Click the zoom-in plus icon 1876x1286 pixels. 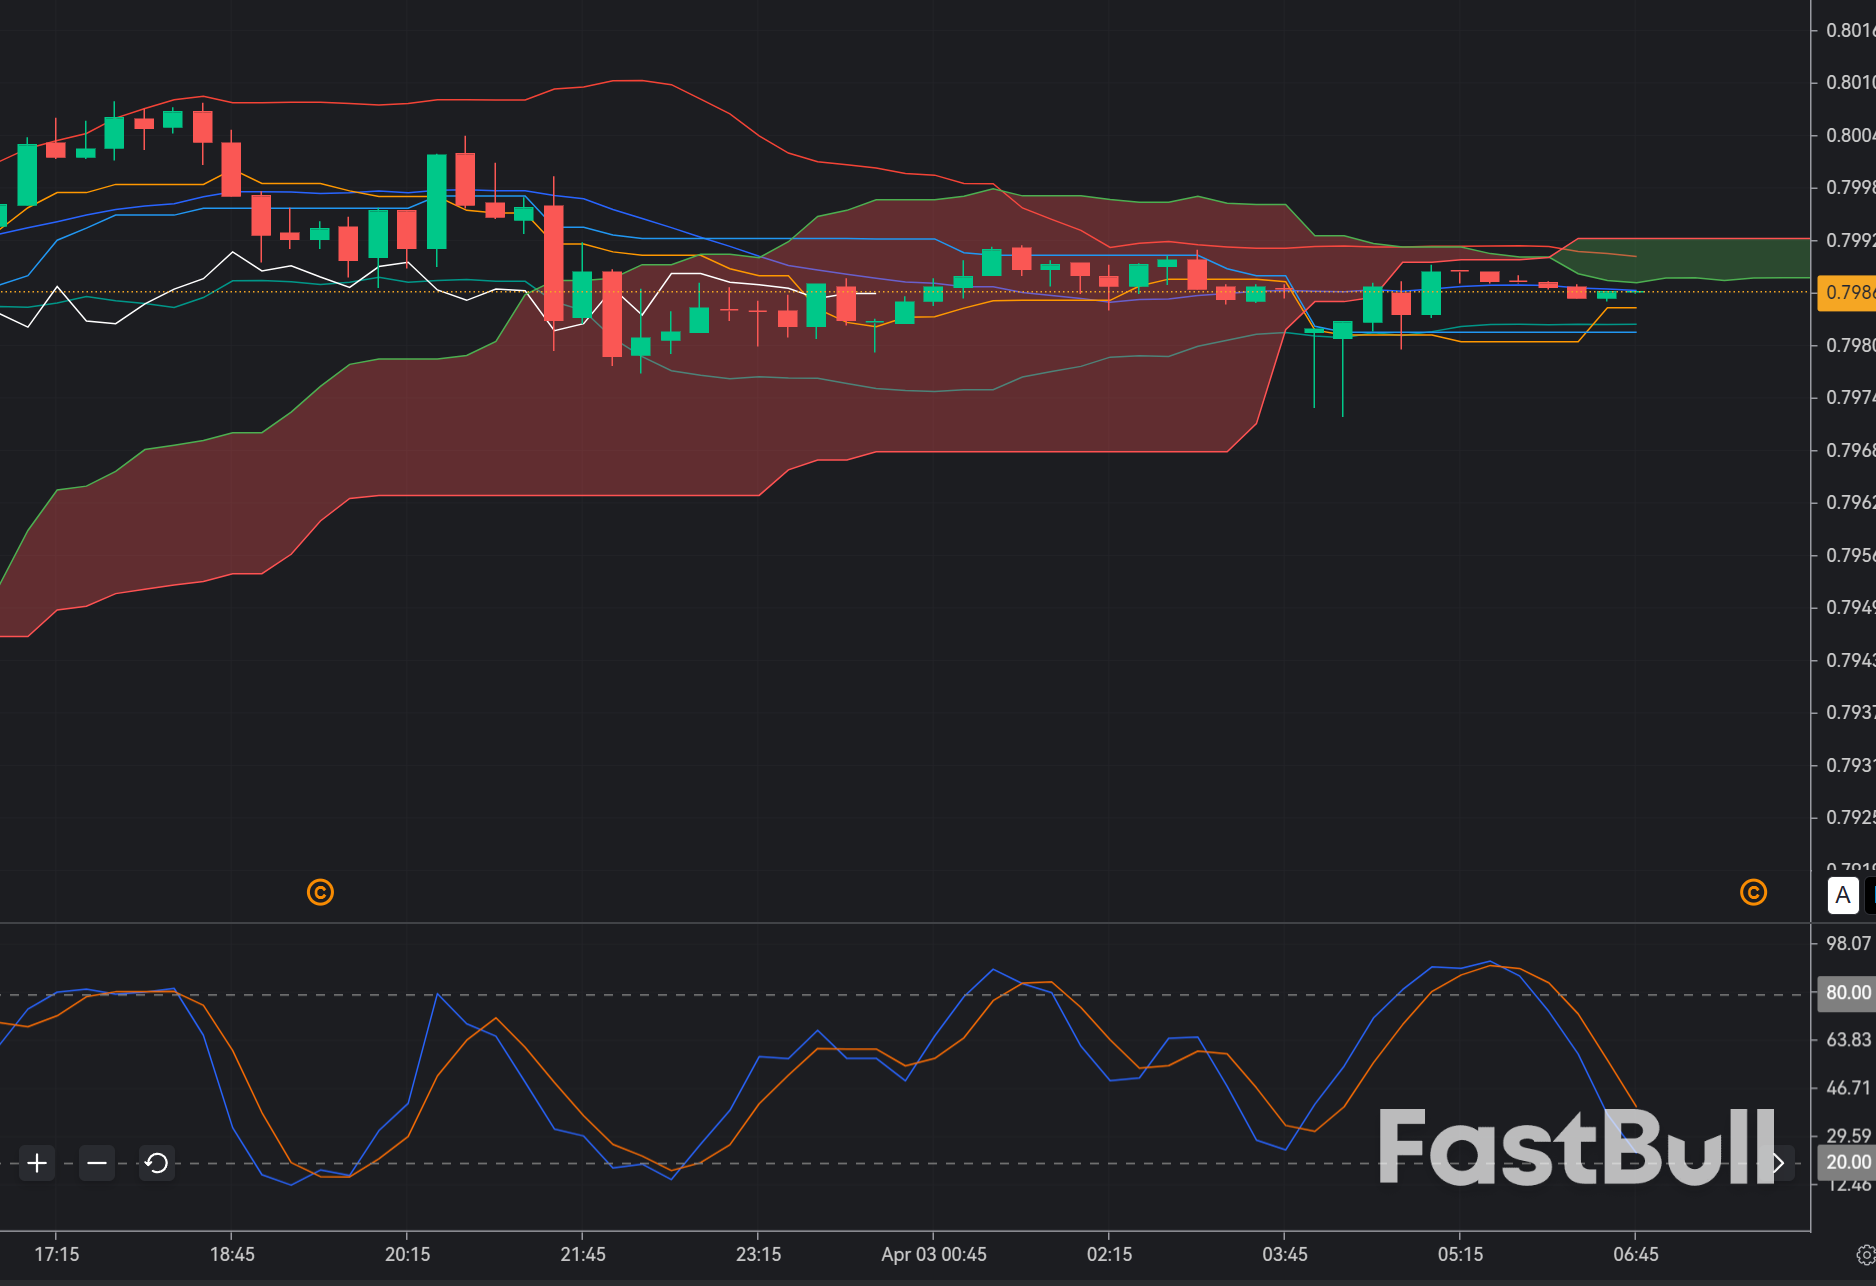pyautogui.click(x=37, y=1163)
